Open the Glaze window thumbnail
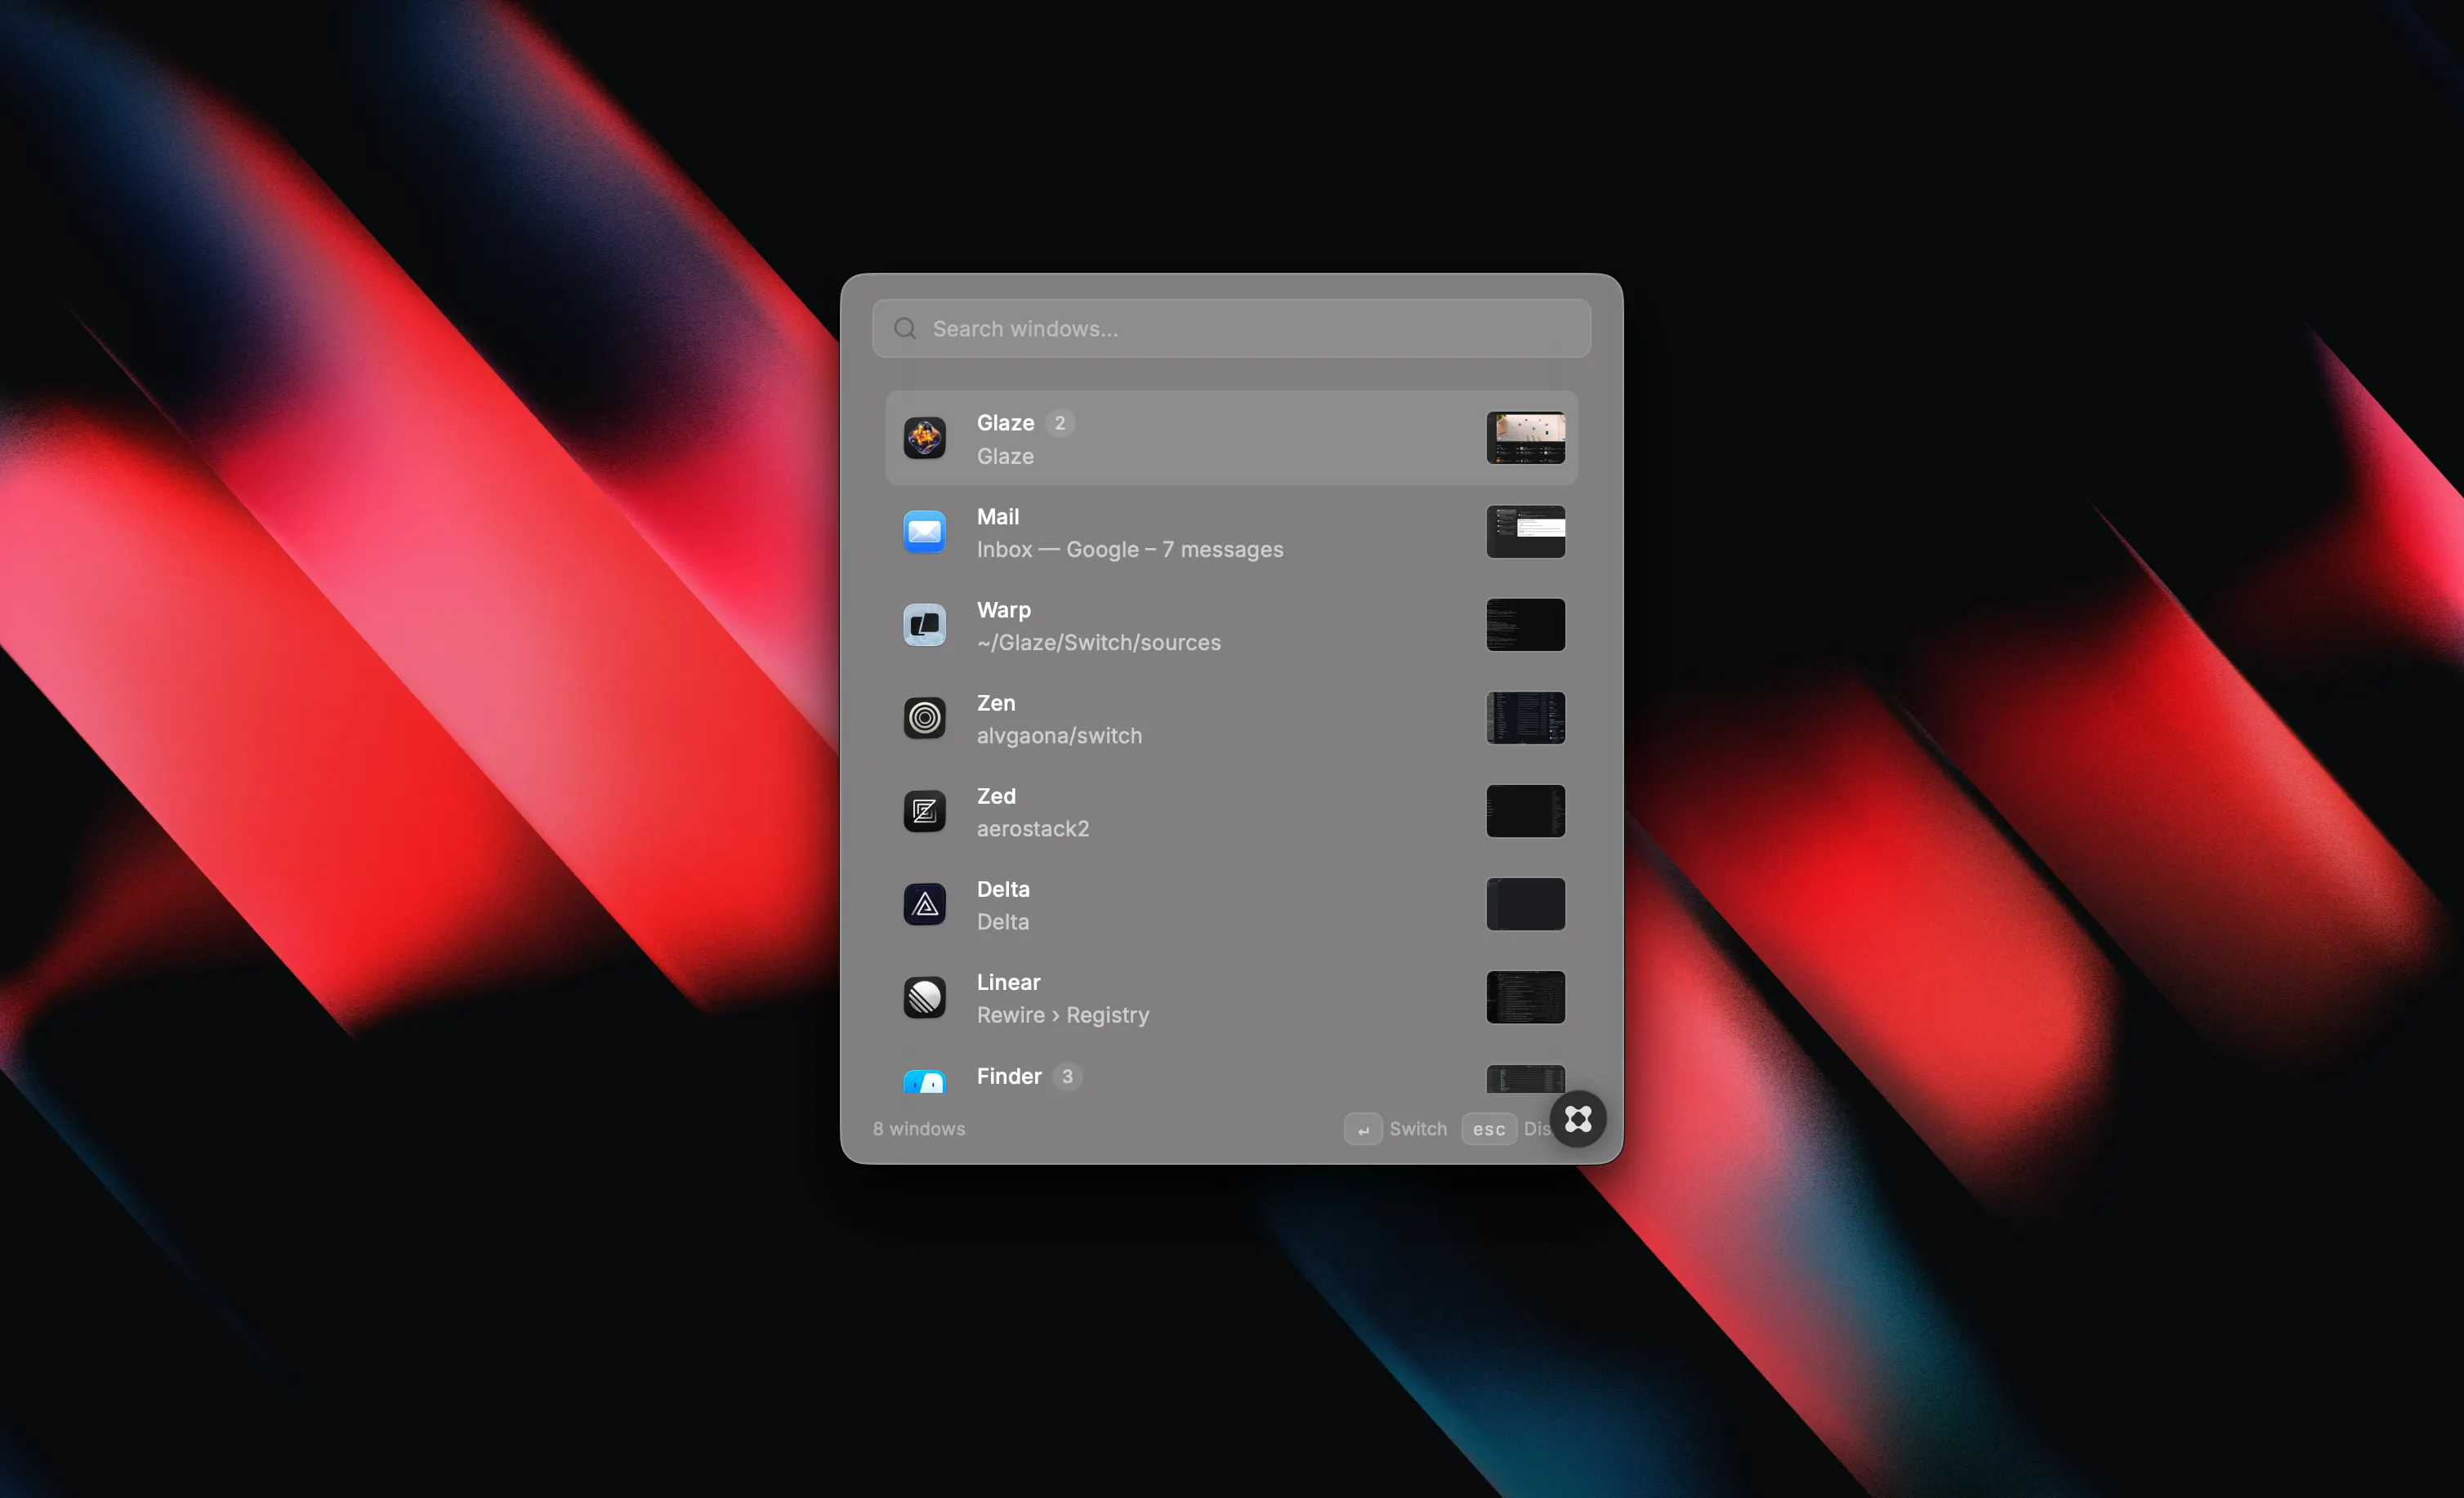 click(1525, 438)
